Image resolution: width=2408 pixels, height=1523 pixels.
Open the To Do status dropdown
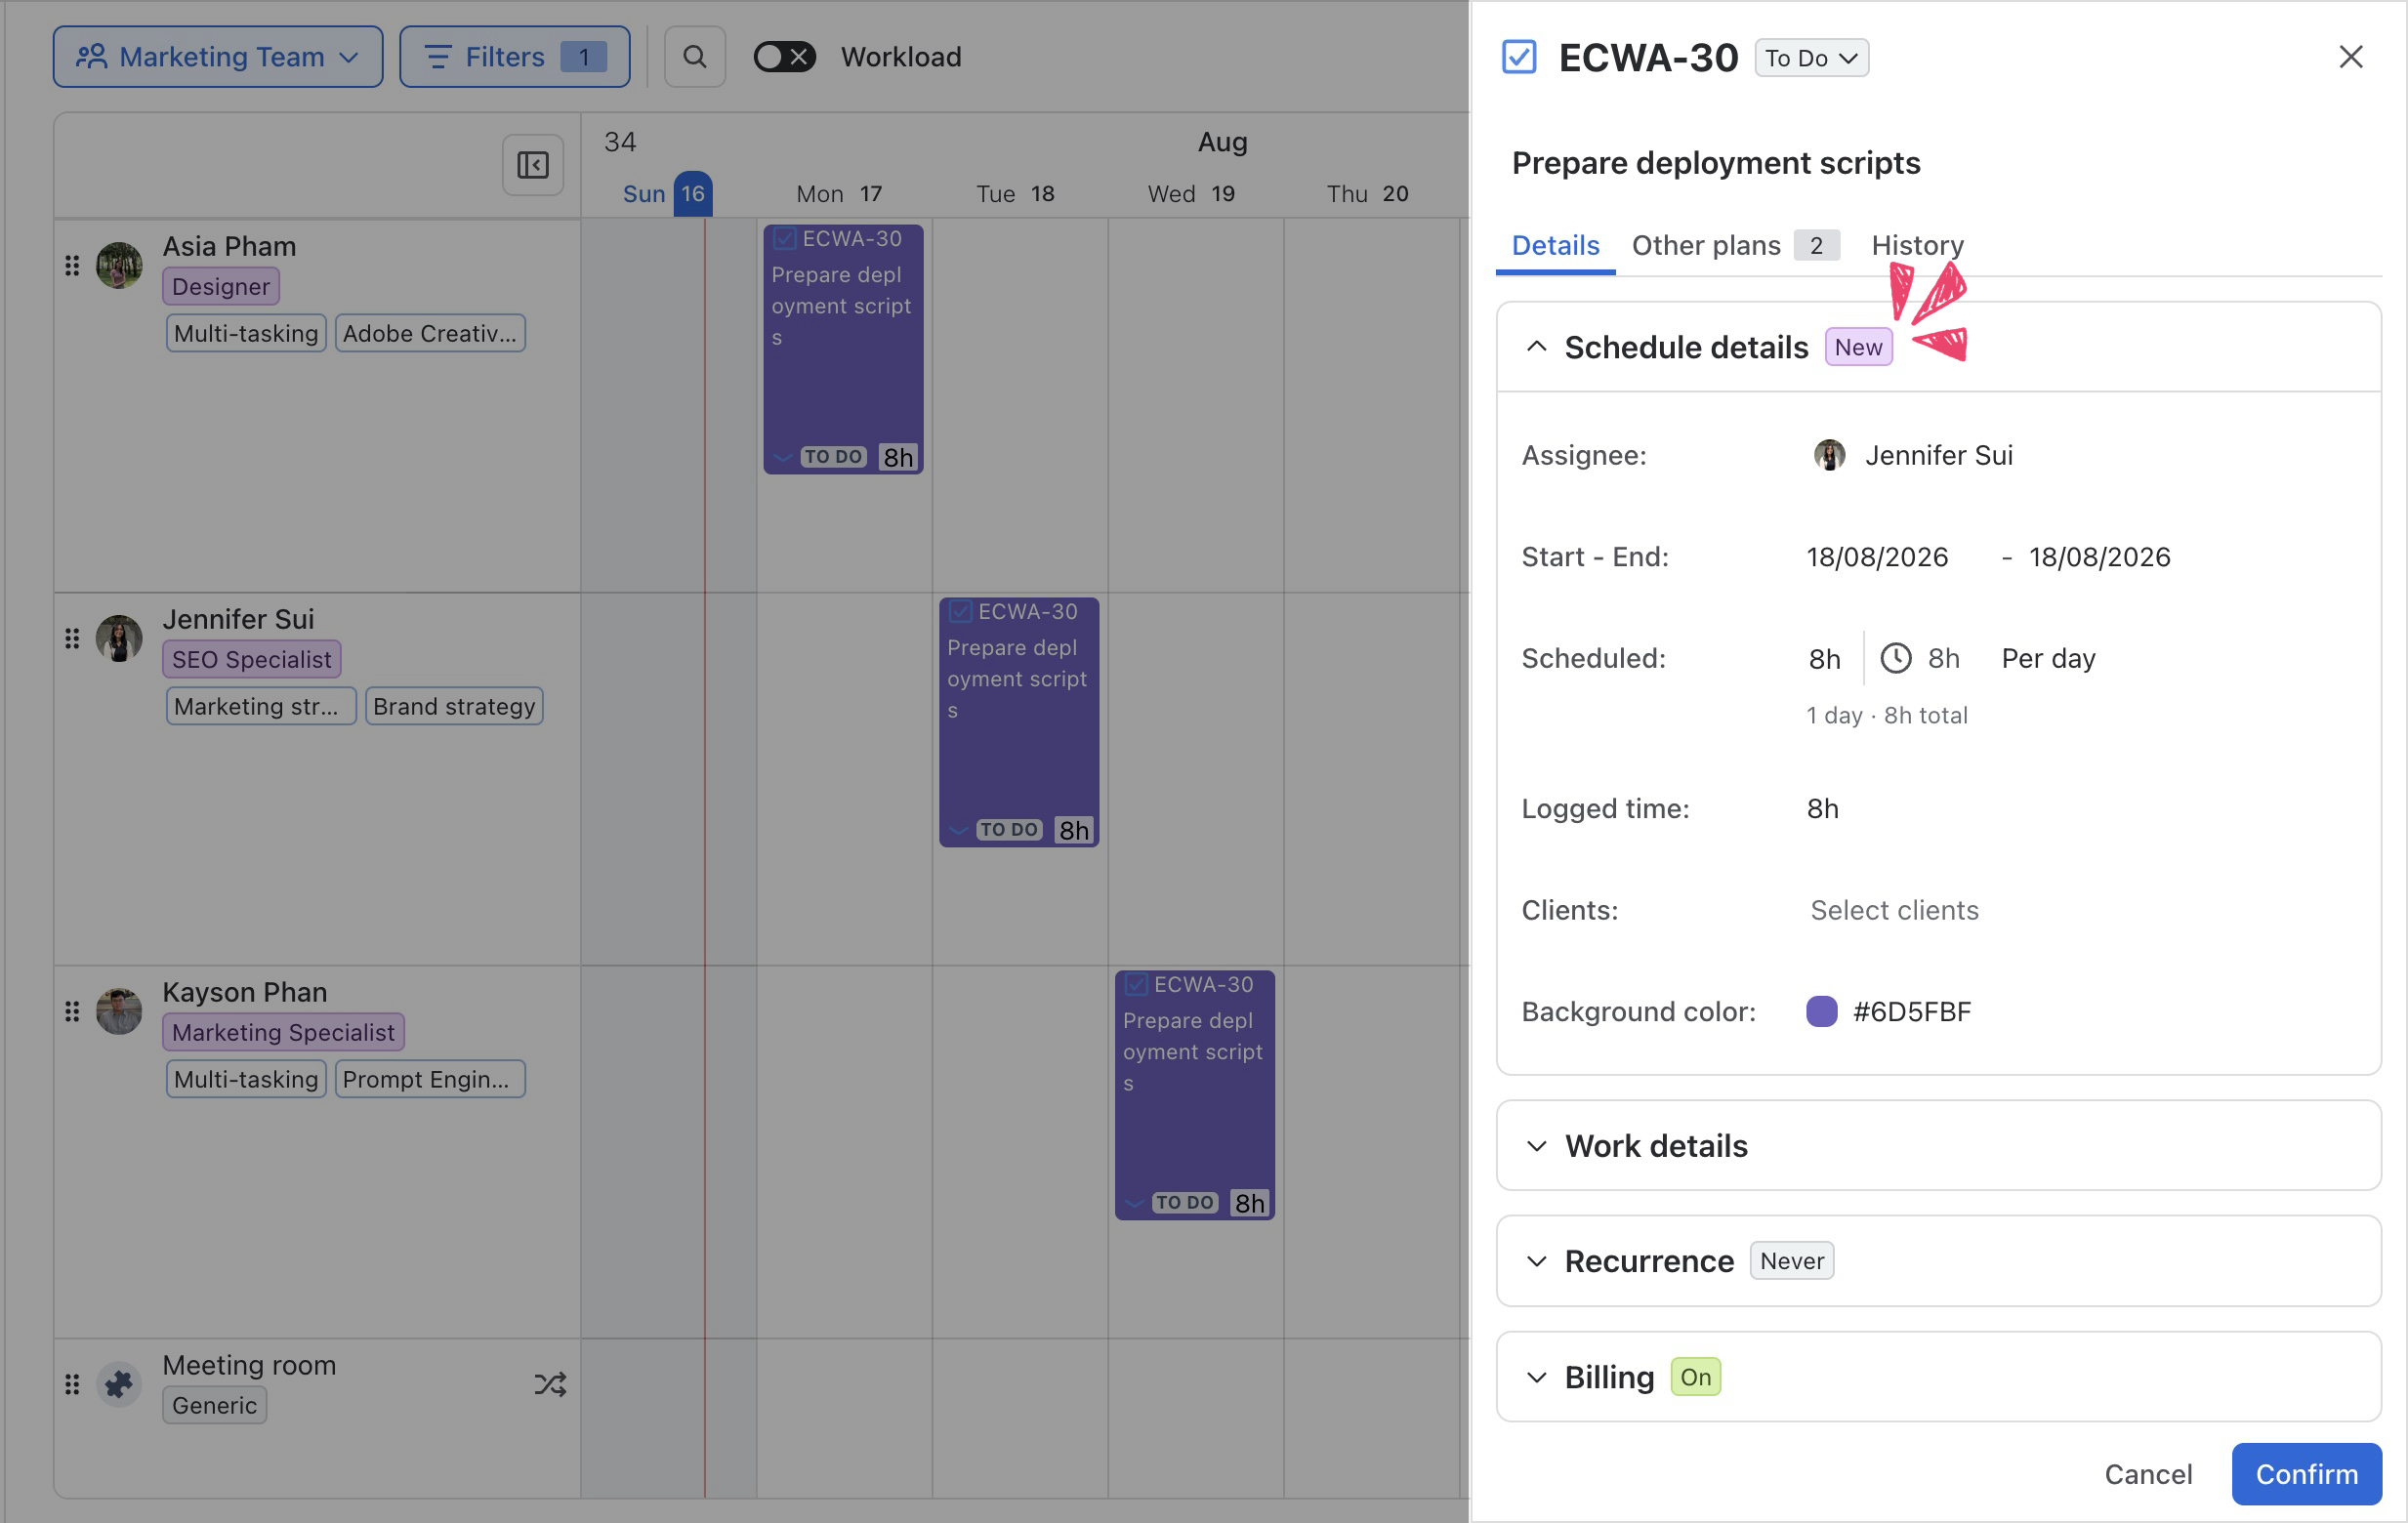coord(1811,58)
